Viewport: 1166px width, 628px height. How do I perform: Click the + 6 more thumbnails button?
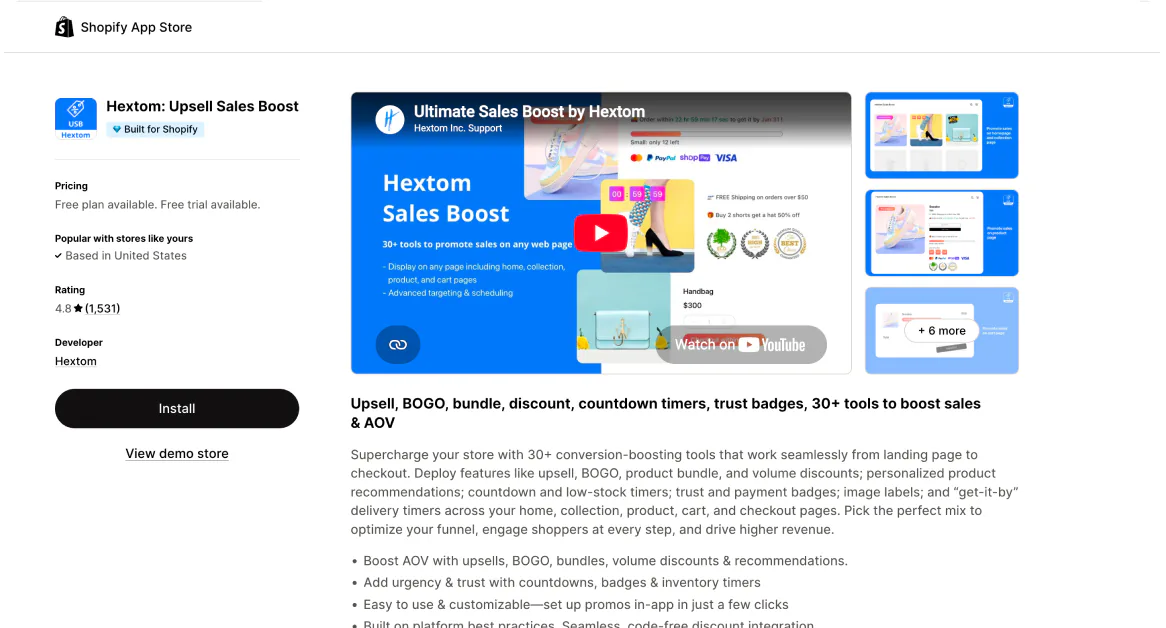coord(941,331)
